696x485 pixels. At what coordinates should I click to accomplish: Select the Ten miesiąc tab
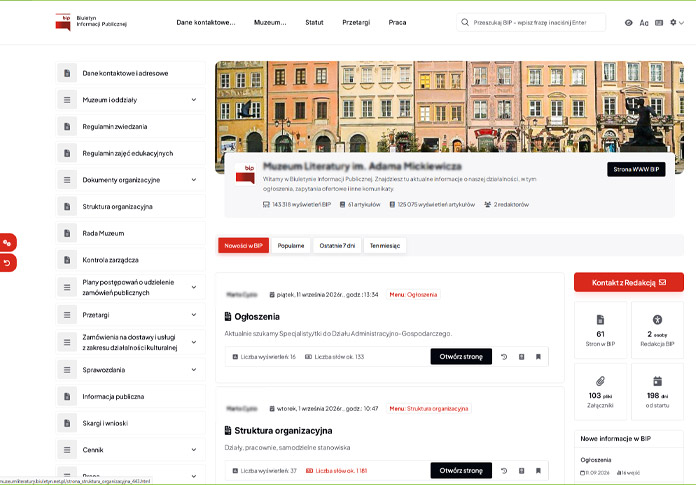385,245
